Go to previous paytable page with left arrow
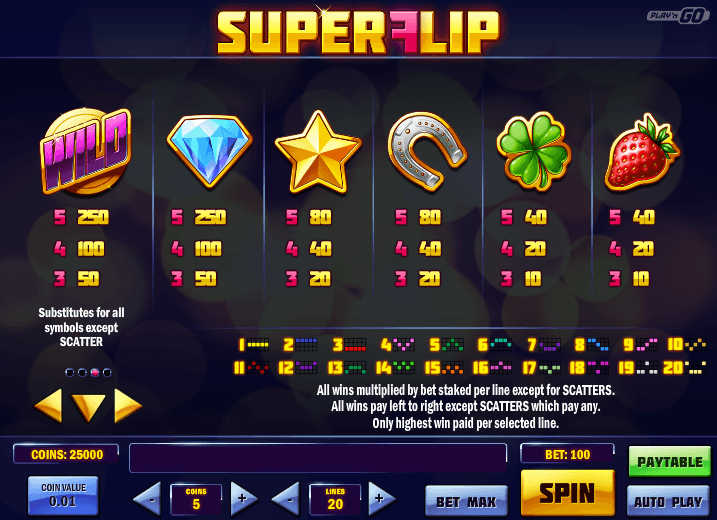The image size is (717, 520). pos(48,405)
